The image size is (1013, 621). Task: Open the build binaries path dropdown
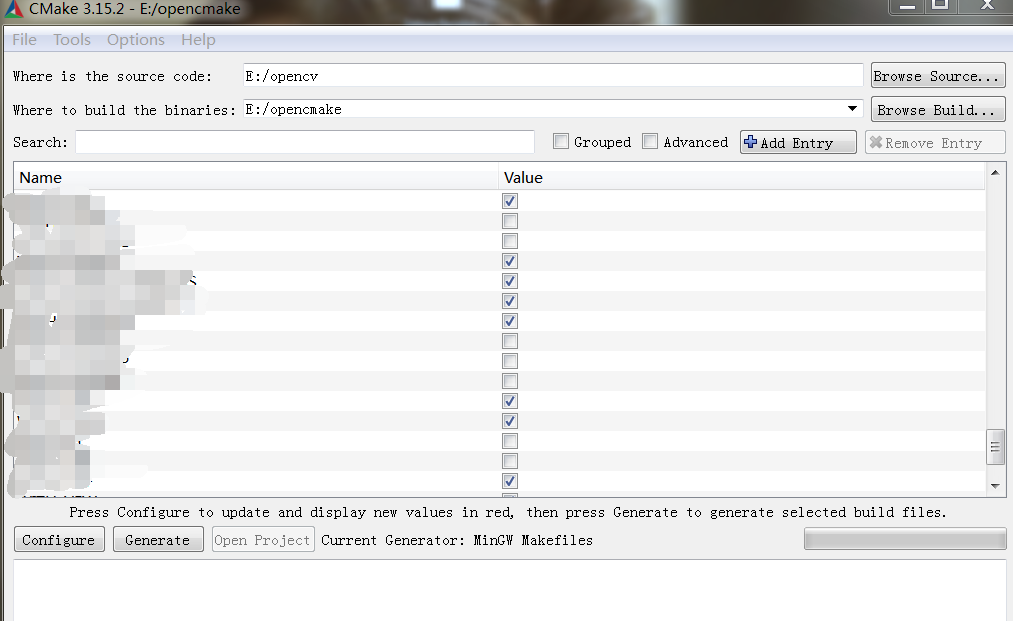[853, 108]
